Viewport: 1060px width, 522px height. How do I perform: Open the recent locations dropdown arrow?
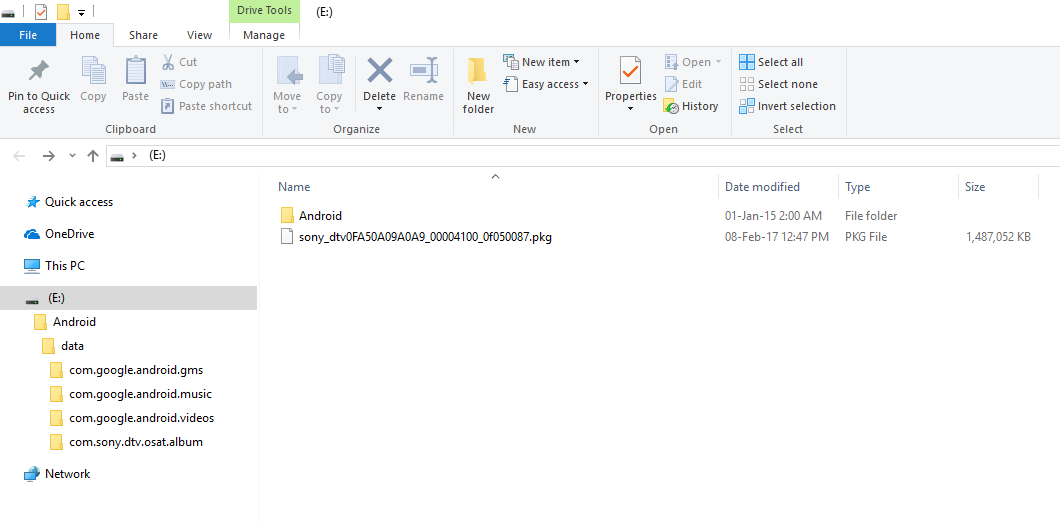coord(72,156)
